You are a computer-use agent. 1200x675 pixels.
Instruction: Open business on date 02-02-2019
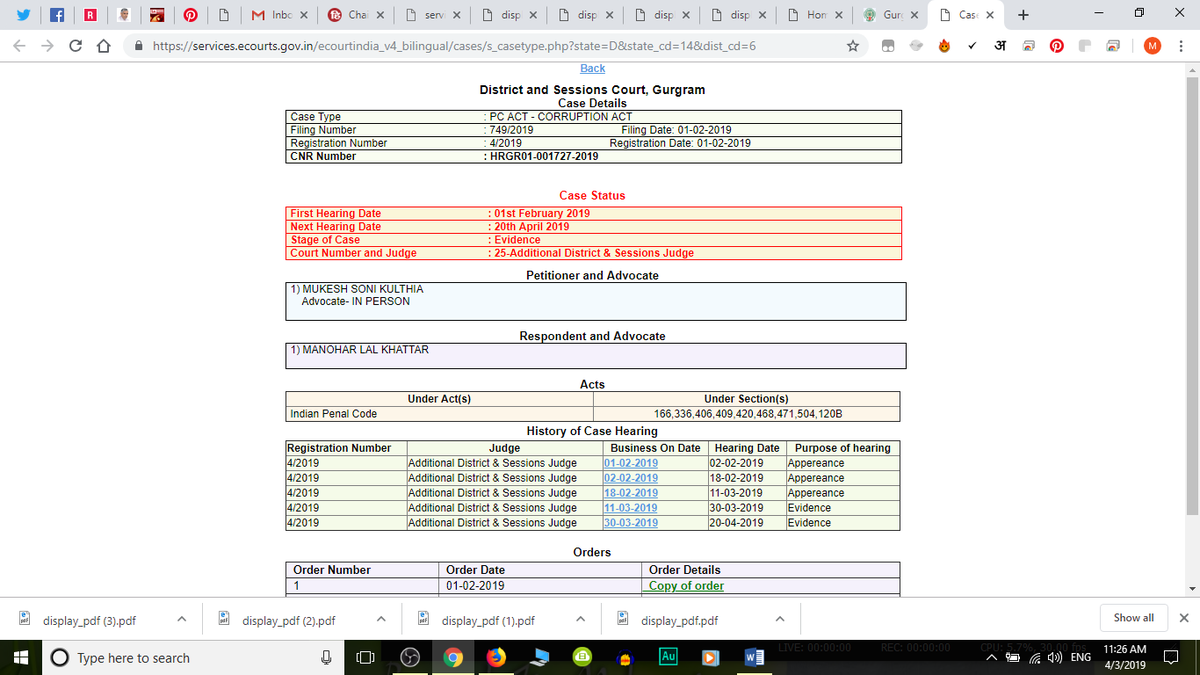click(632, 478)
